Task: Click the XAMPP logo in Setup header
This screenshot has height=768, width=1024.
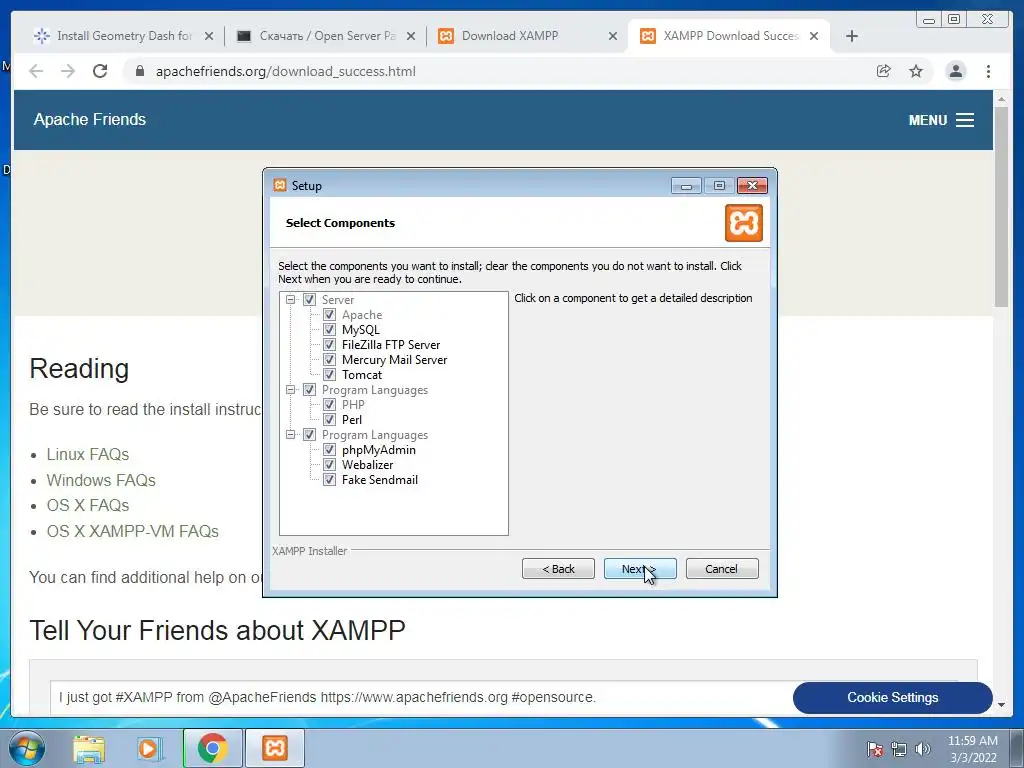Action: [x=744, y=223]
